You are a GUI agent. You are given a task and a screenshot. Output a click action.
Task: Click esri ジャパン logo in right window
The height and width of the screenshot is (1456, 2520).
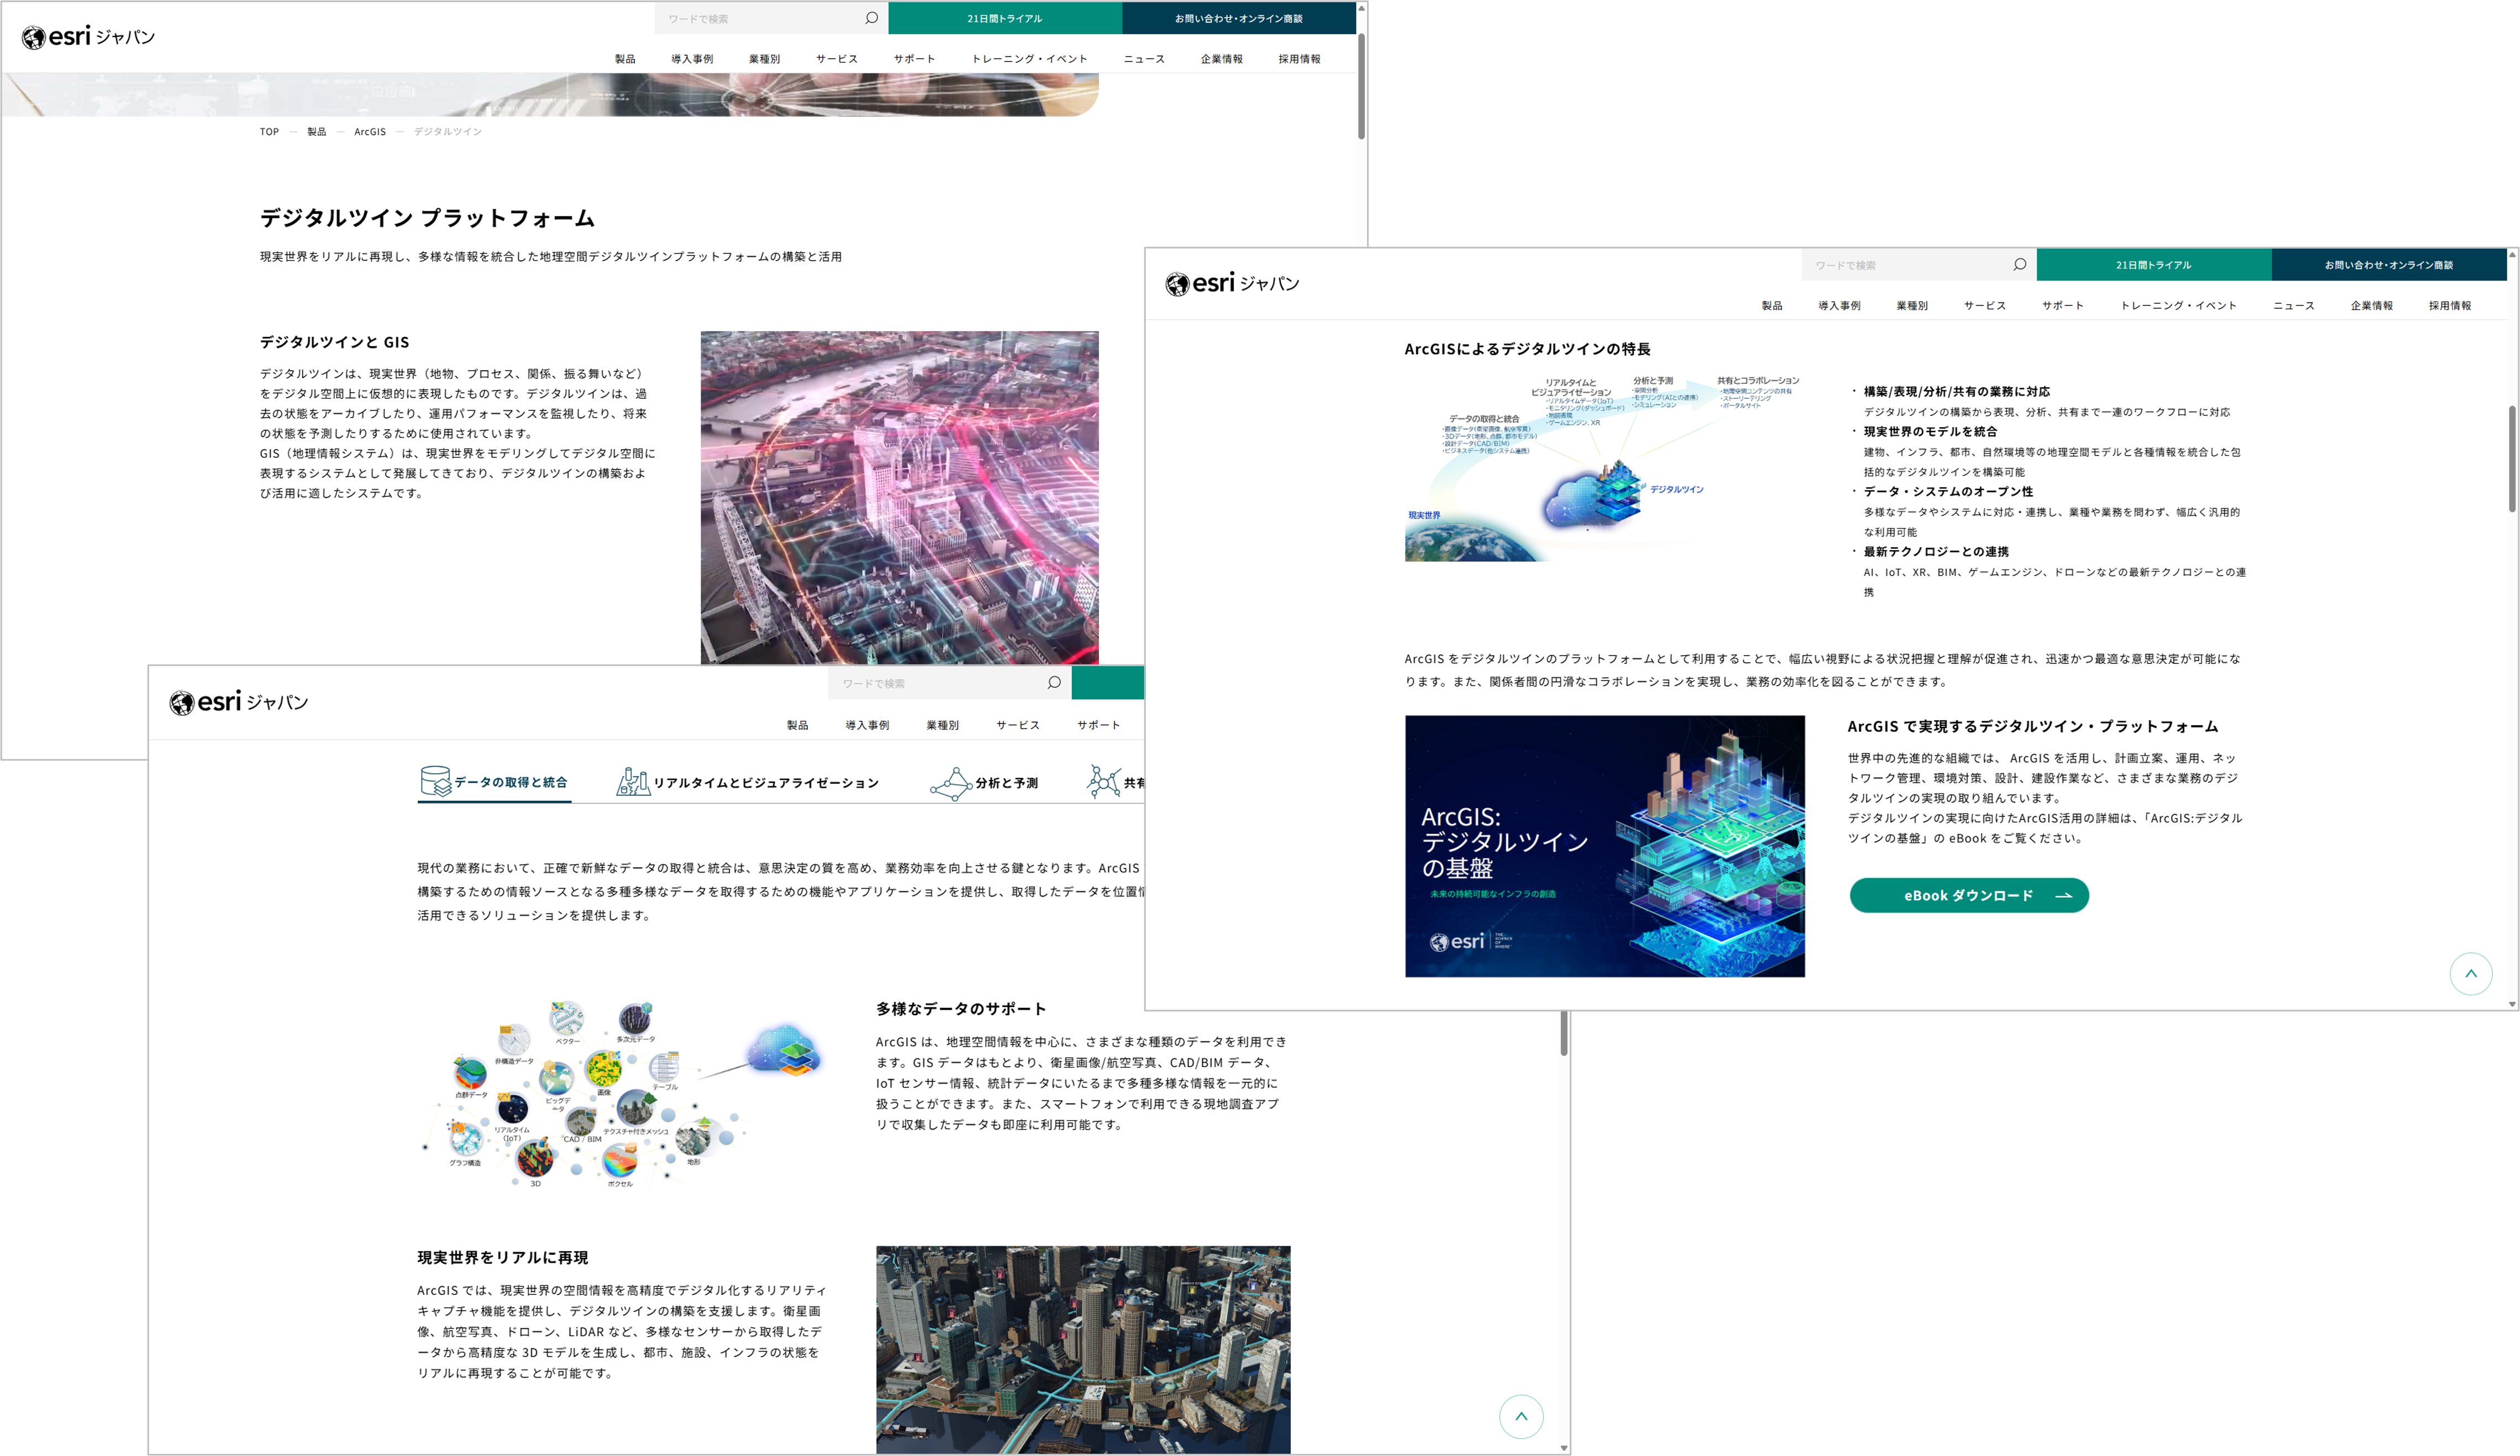1232,284
